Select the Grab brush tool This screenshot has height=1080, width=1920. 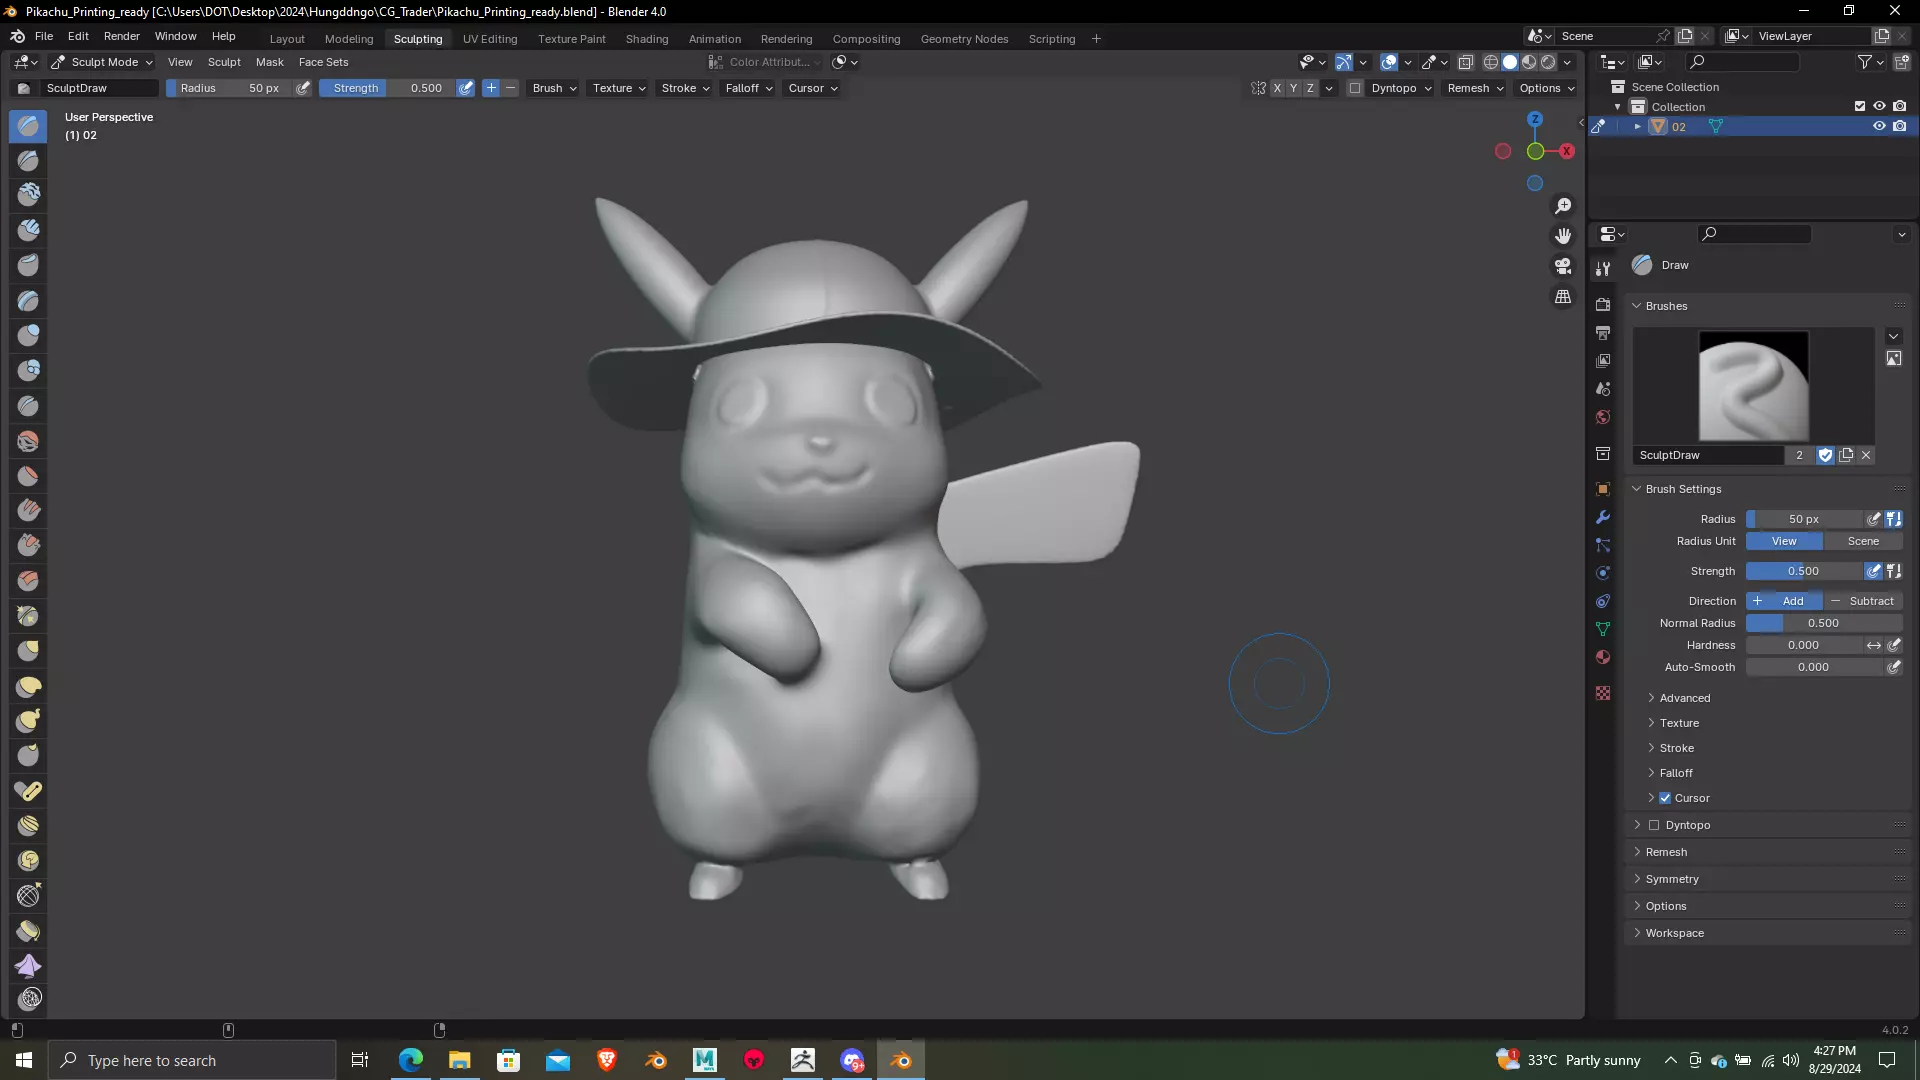pyautogui.click(x=28, y=651)
